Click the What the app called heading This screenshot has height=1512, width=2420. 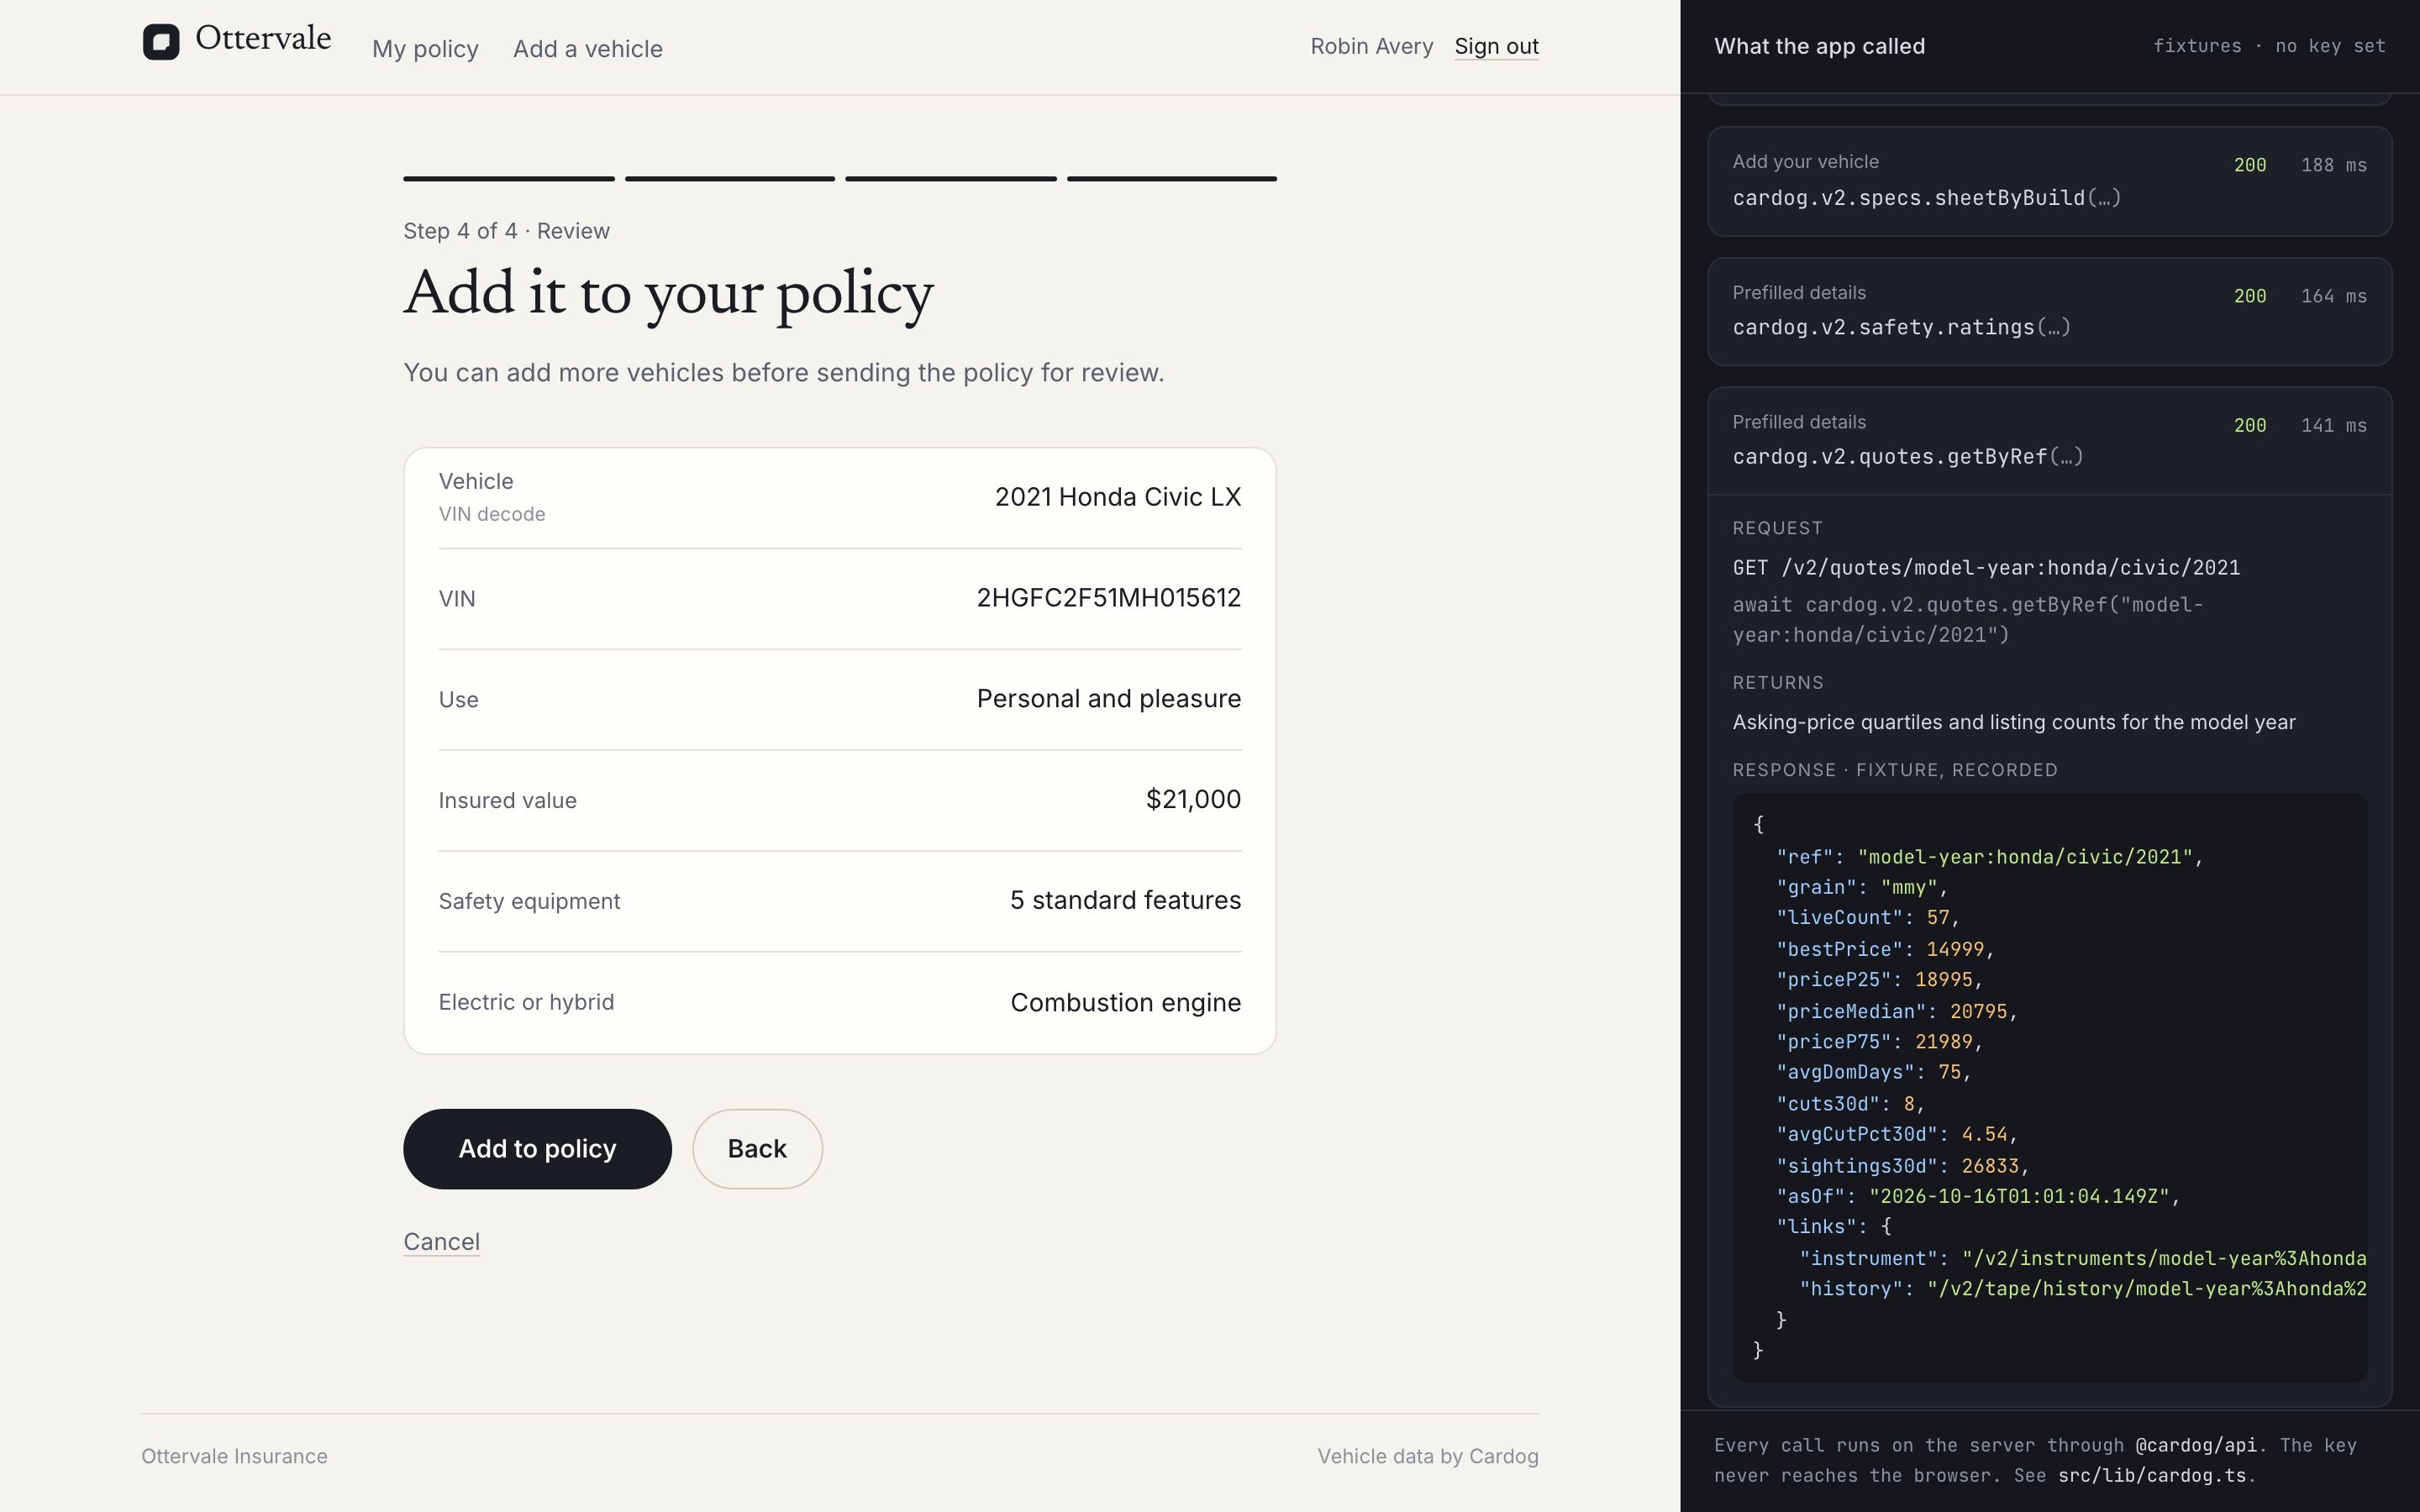pyautogui.click(x=1819, y=46)
